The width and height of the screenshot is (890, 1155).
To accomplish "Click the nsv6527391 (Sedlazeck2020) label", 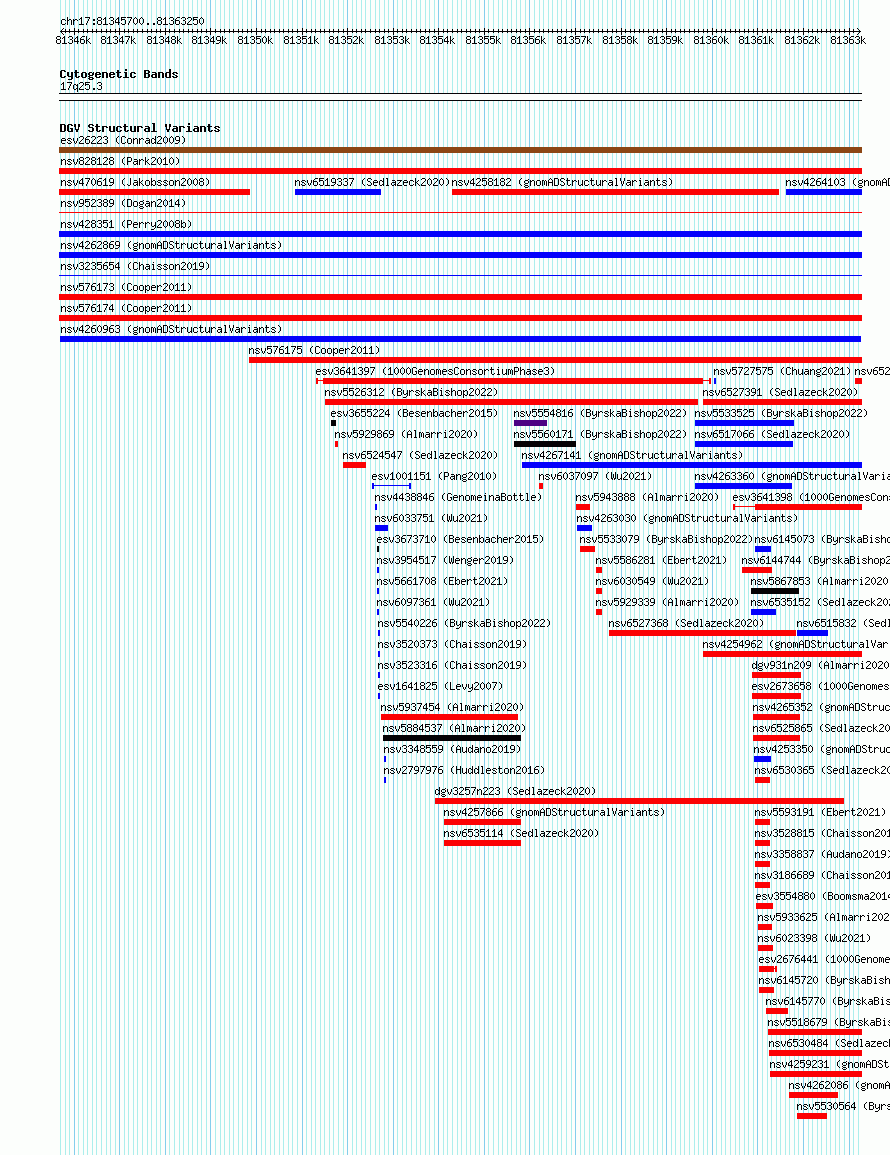I will (780, 393).
